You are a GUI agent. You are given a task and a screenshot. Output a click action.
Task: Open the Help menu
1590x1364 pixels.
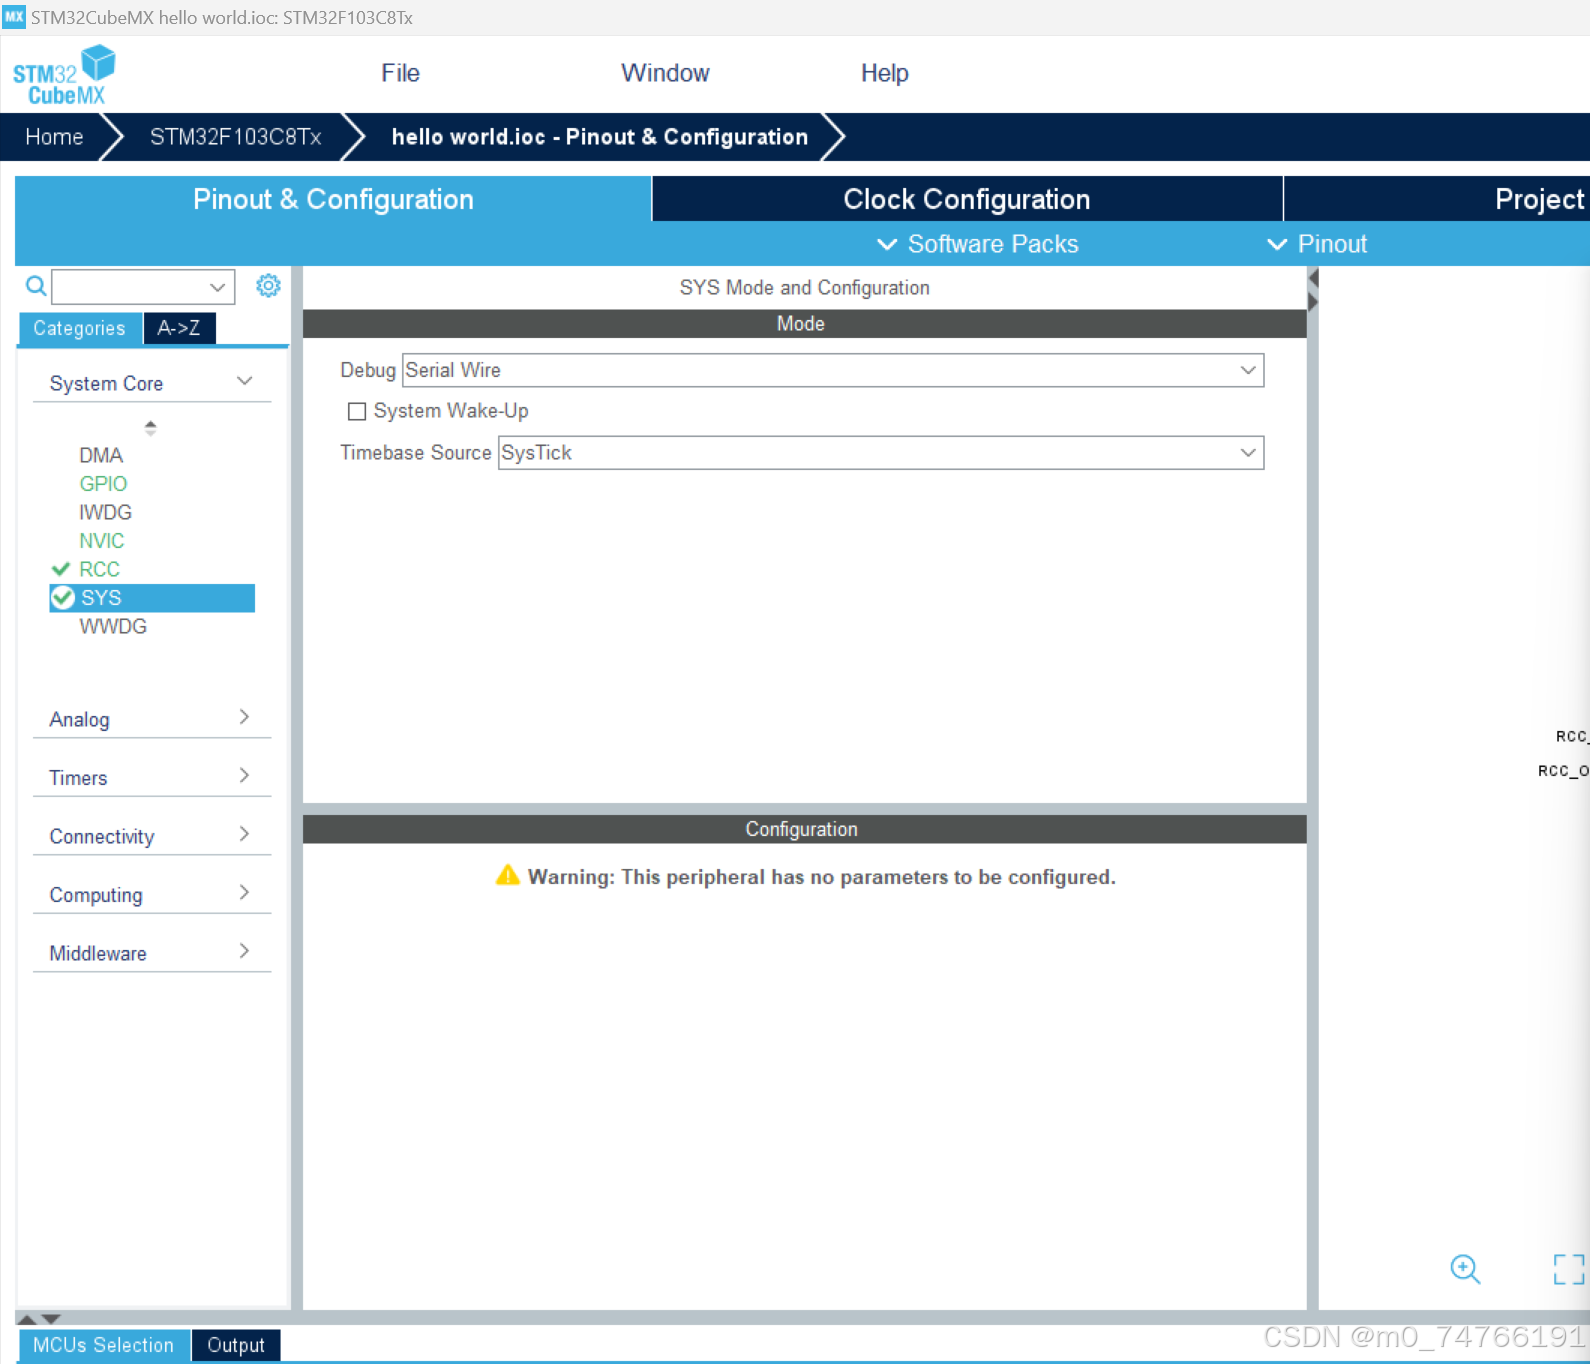[x=885, y=73]
